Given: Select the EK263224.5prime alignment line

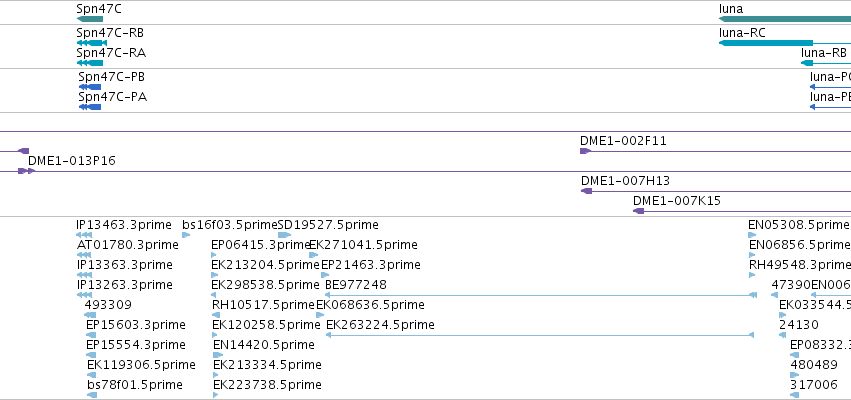Looking at the screenshot, I should click(x=539, y=335).
